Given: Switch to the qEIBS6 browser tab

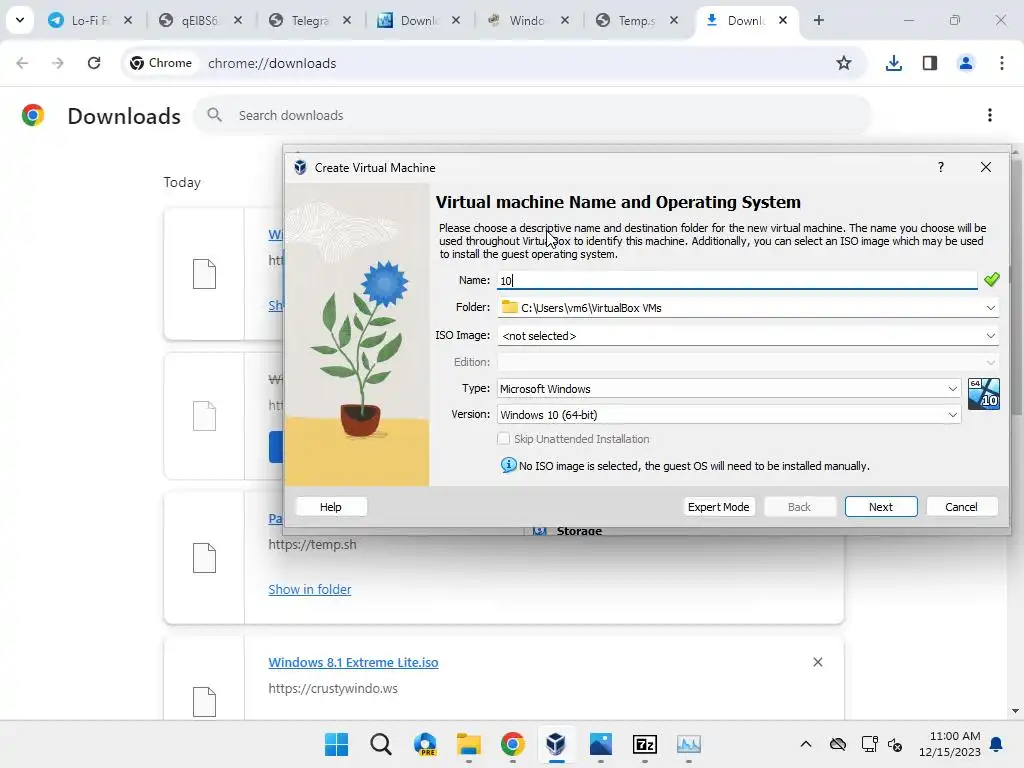Looking at the screenshot, I should pos(199,21).
